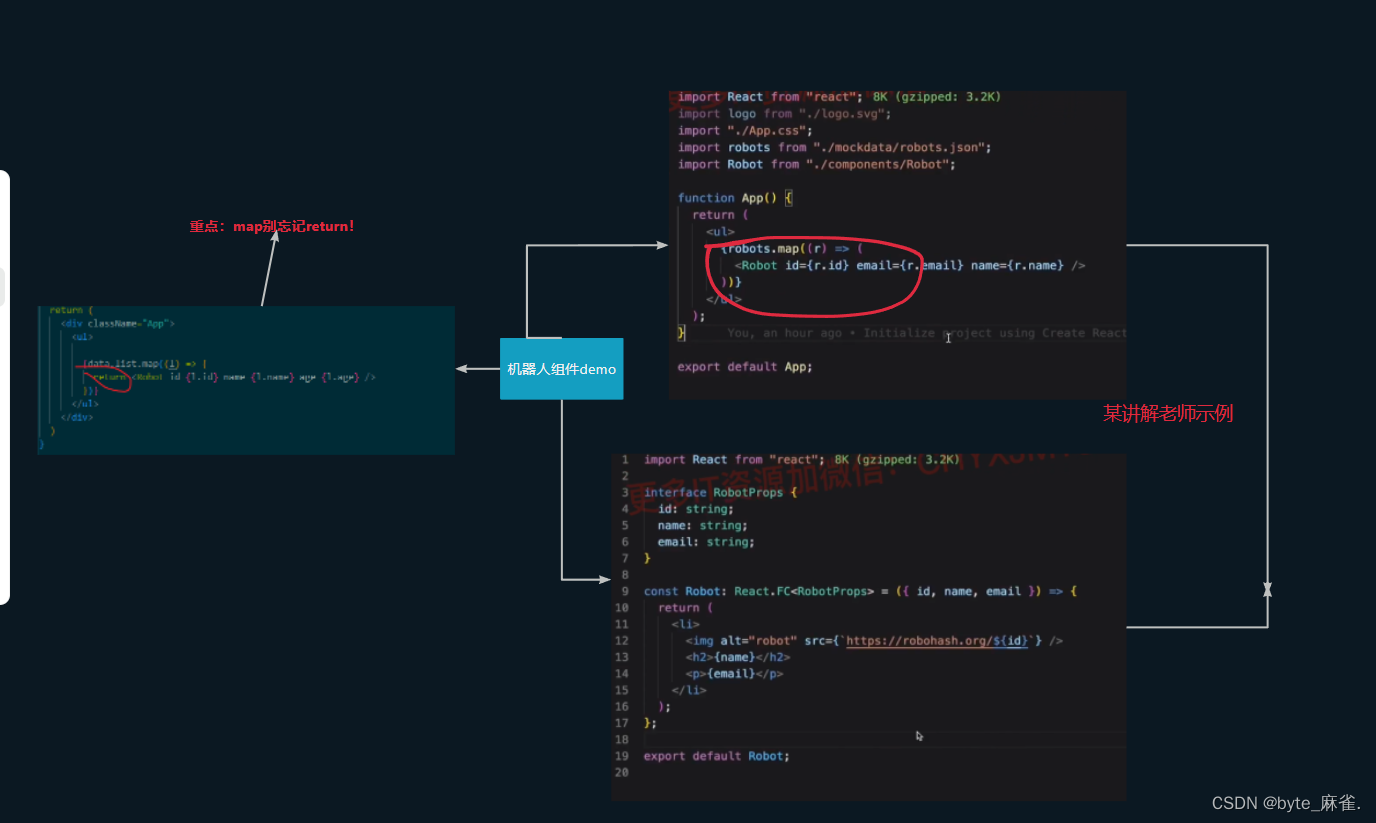The height and width of the screenshot is (823, 1376).
Task: Select the 机器人组件demo center node
Action: pos(561,369)
